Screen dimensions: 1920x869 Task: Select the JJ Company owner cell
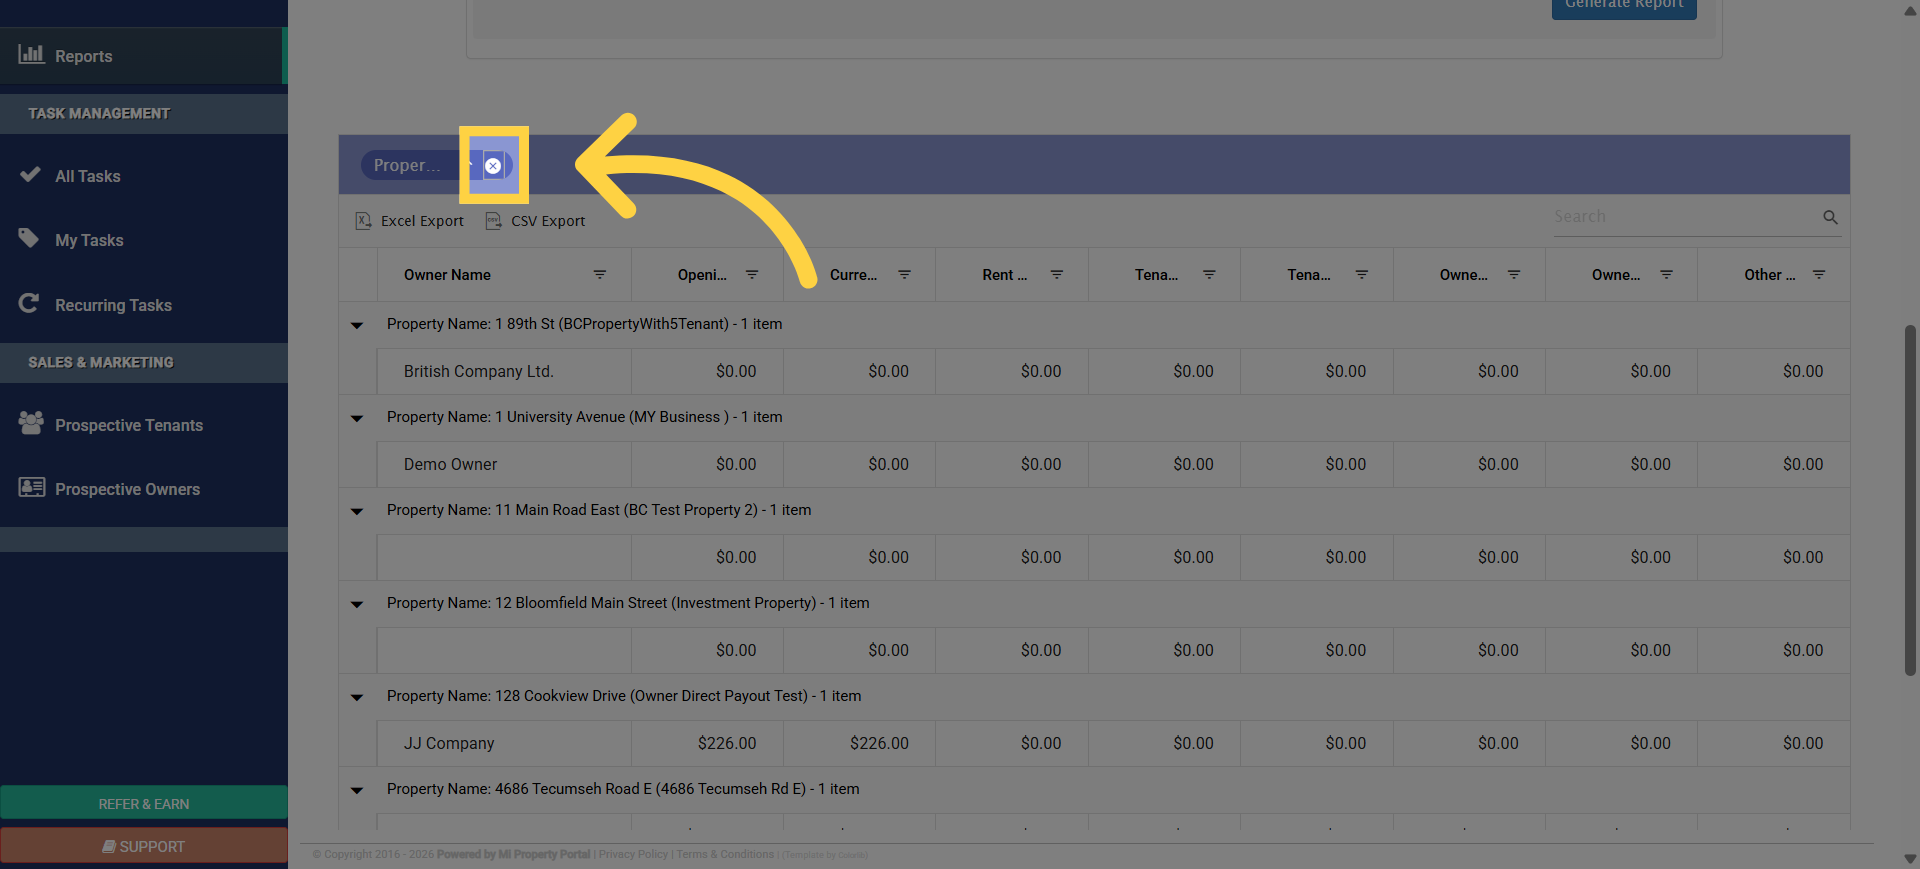pyautogui.click(x=504, y=743)
